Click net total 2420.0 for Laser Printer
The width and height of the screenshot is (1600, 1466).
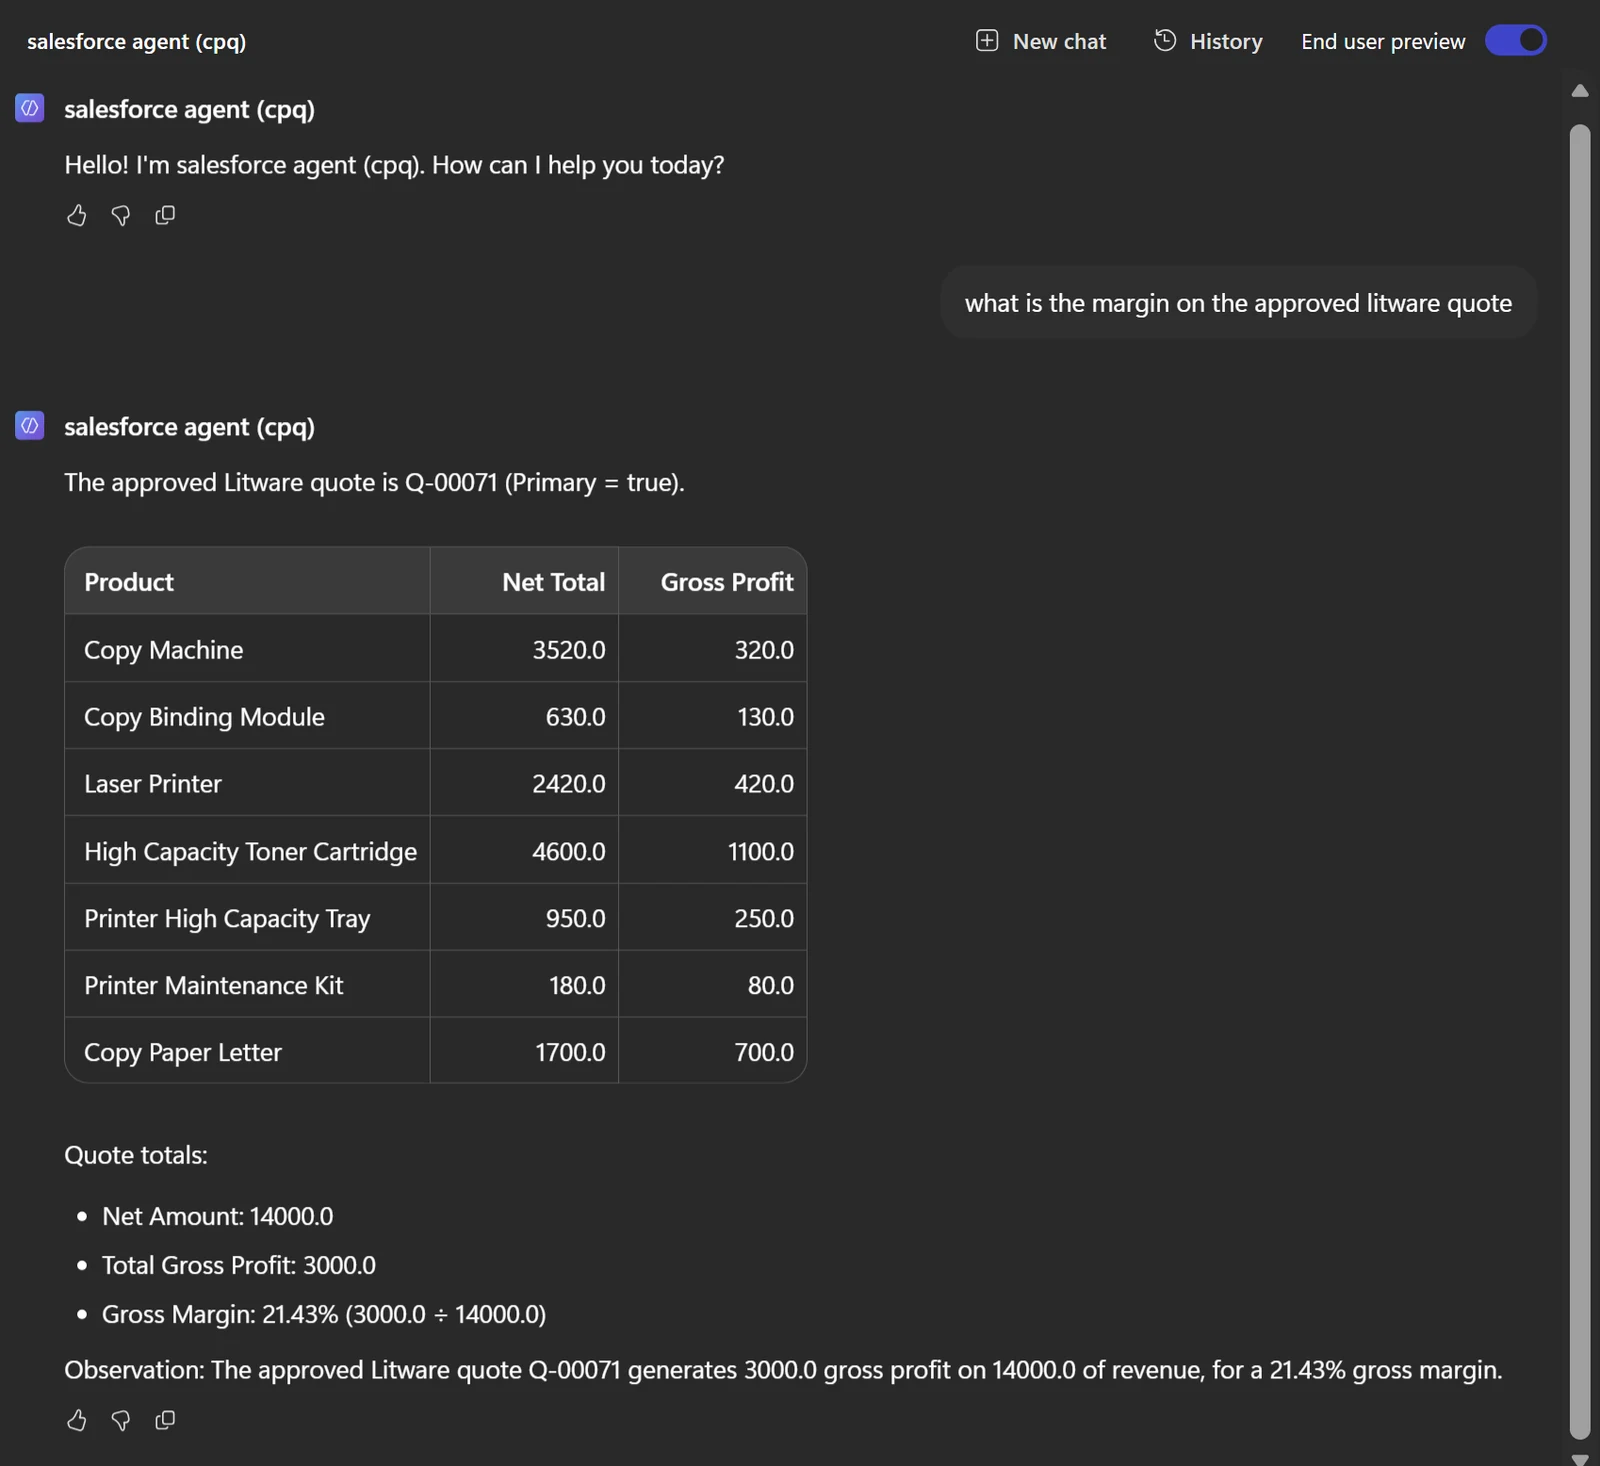pyautogui.click(x=525, y=783)
